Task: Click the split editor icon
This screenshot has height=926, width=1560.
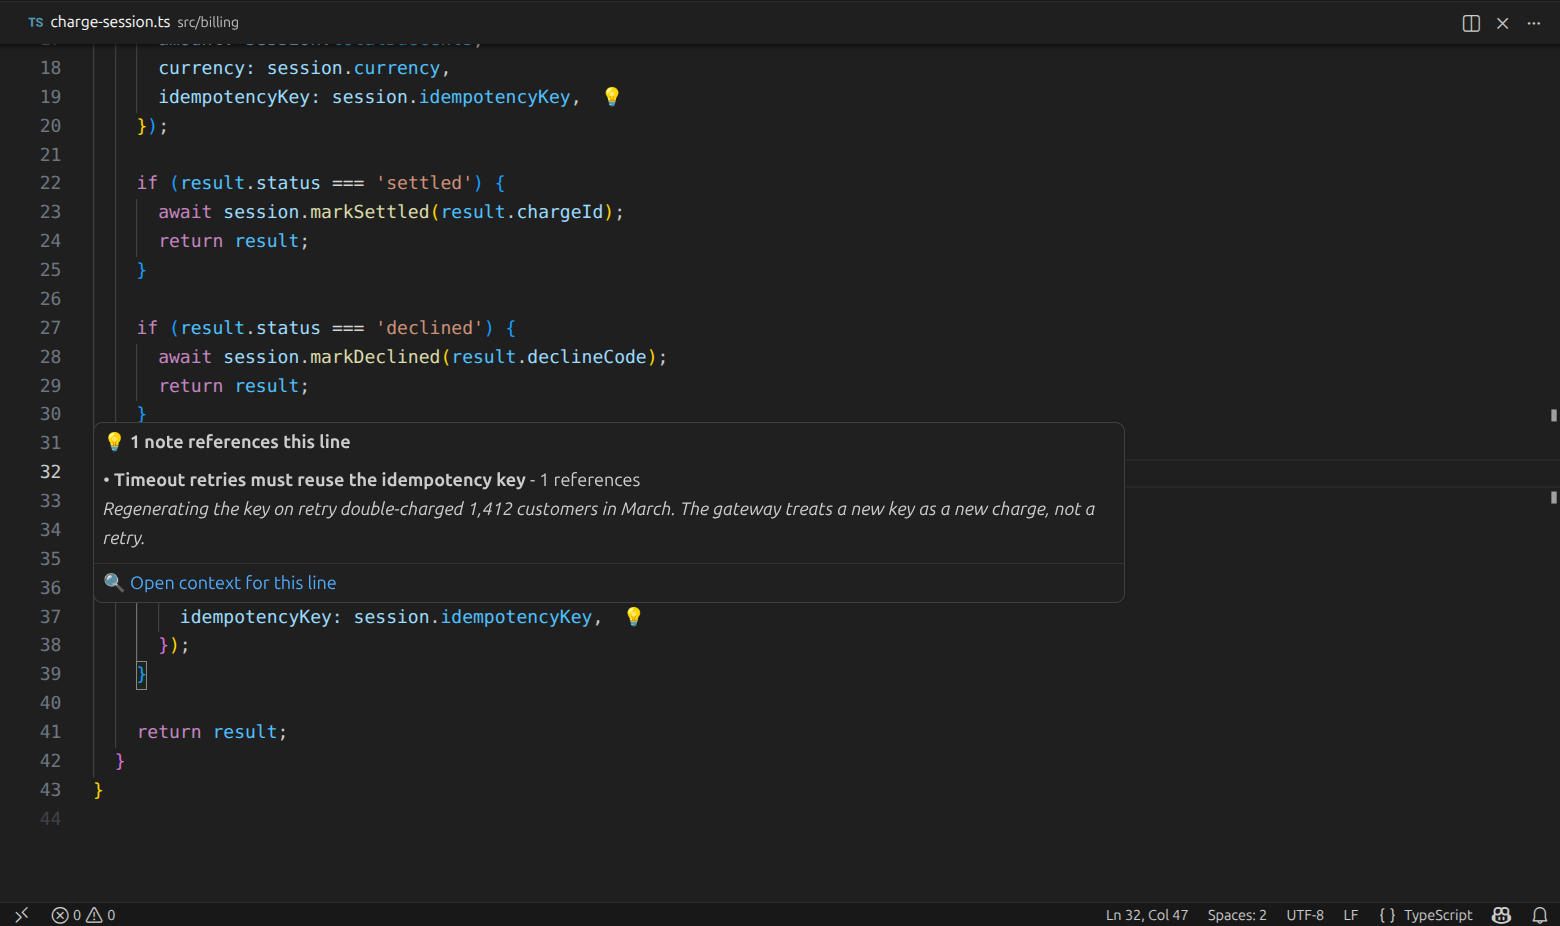Action: pyautogui.click(x=1471, y=23)
